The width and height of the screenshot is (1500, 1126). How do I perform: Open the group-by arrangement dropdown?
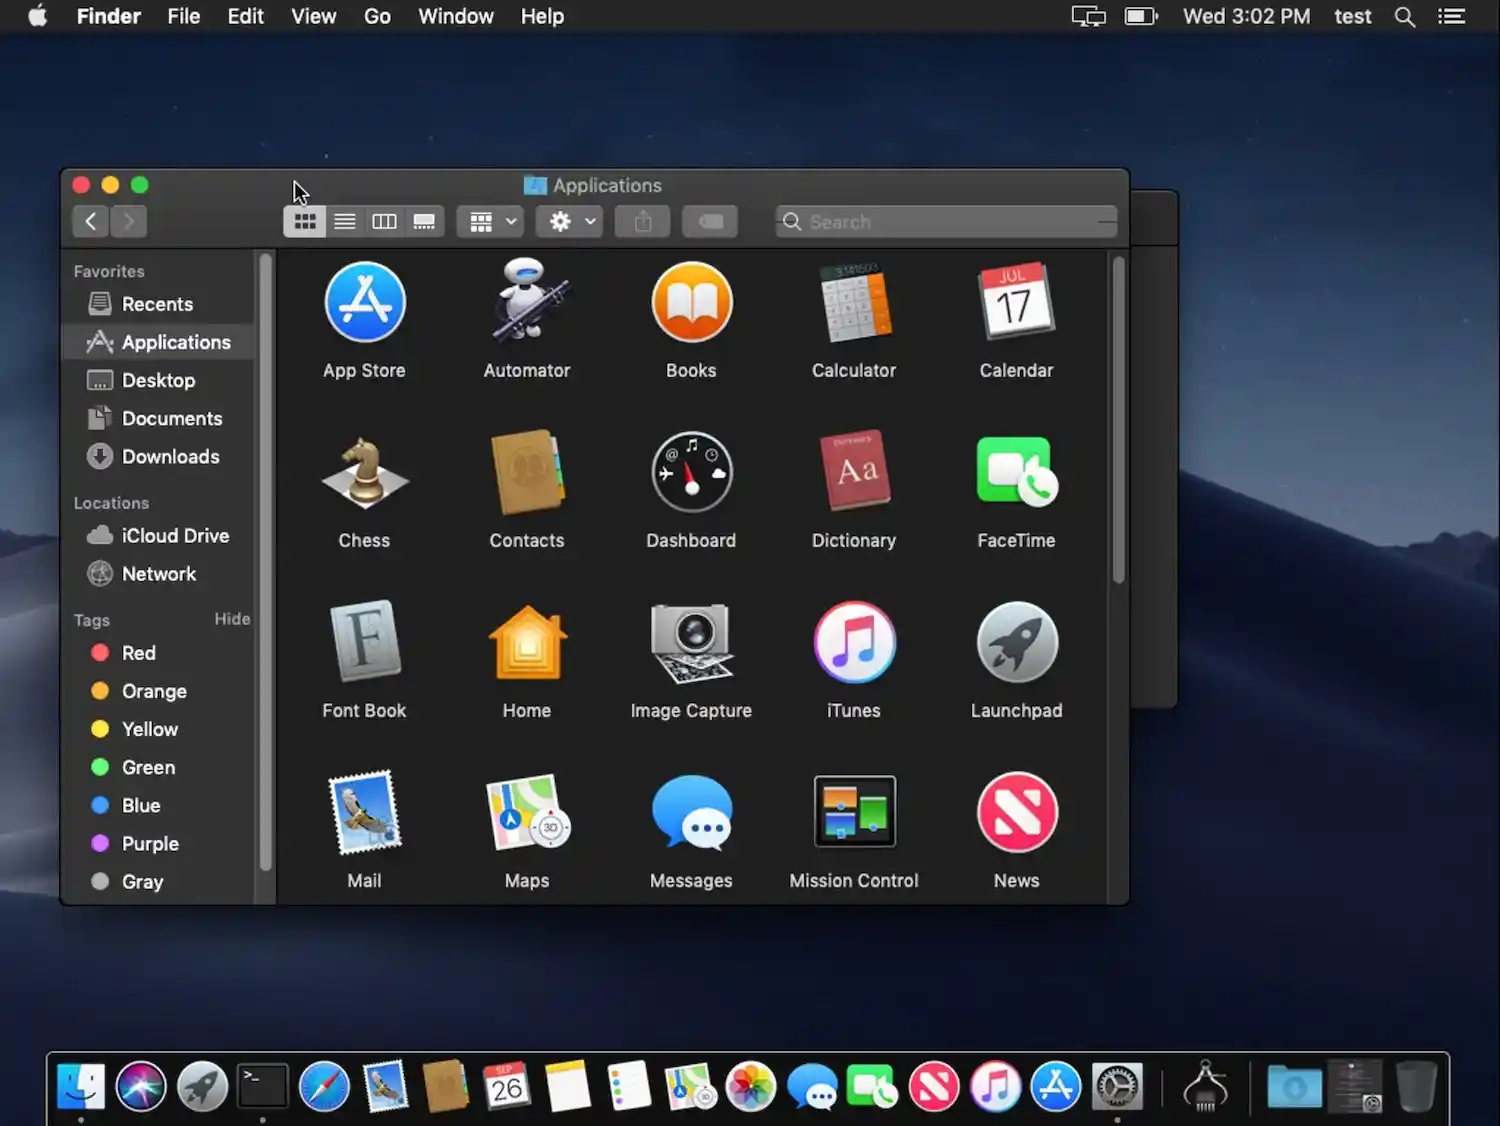[x=491, y=222]
